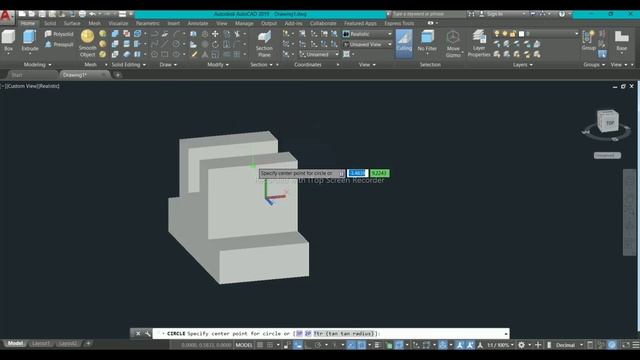The image size is (640, 360).
Task: Open the Realistic visual style dropdown
Action: pyautogui.click(x=367, y=34)
